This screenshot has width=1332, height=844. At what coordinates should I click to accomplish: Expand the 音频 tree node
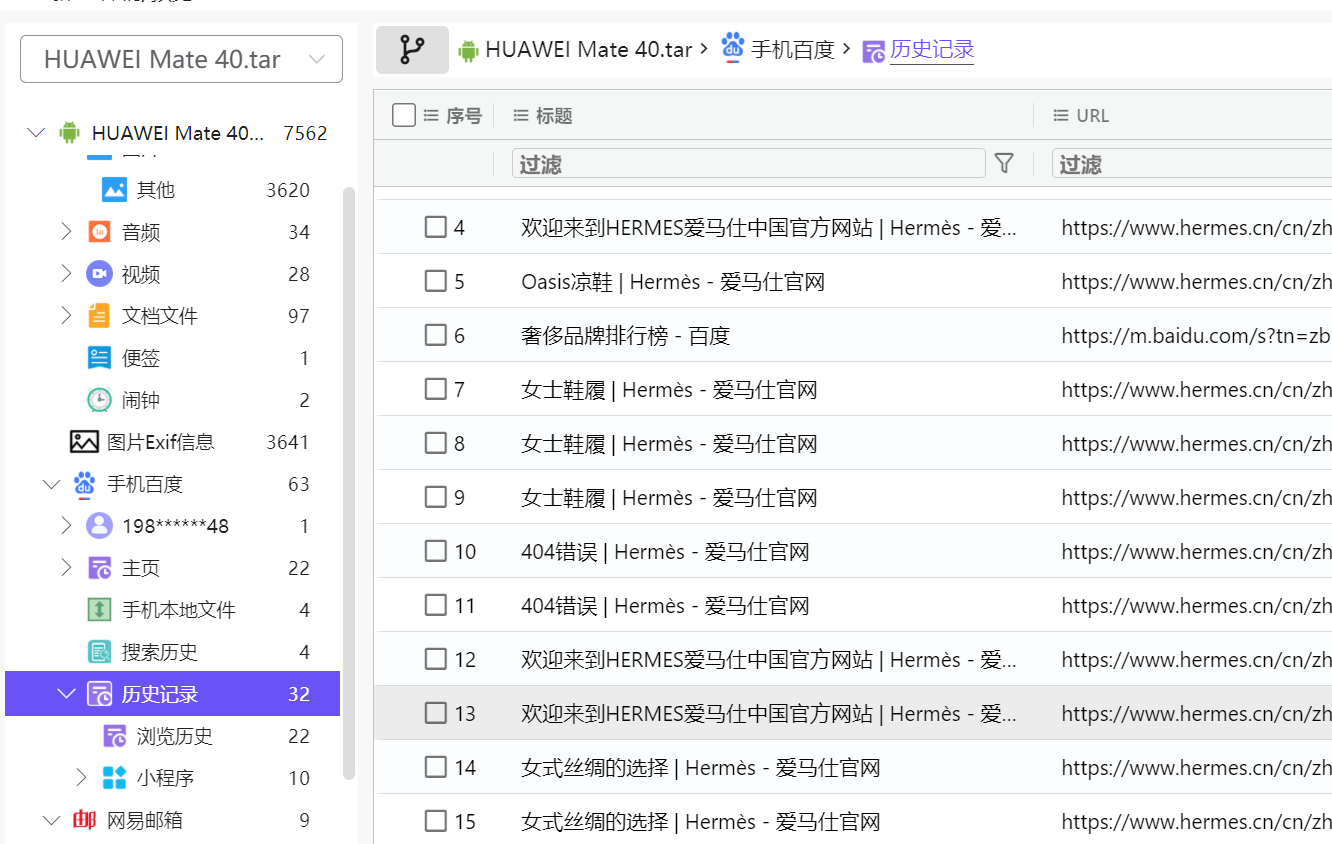pyautogui.click(x=66, y=232)
